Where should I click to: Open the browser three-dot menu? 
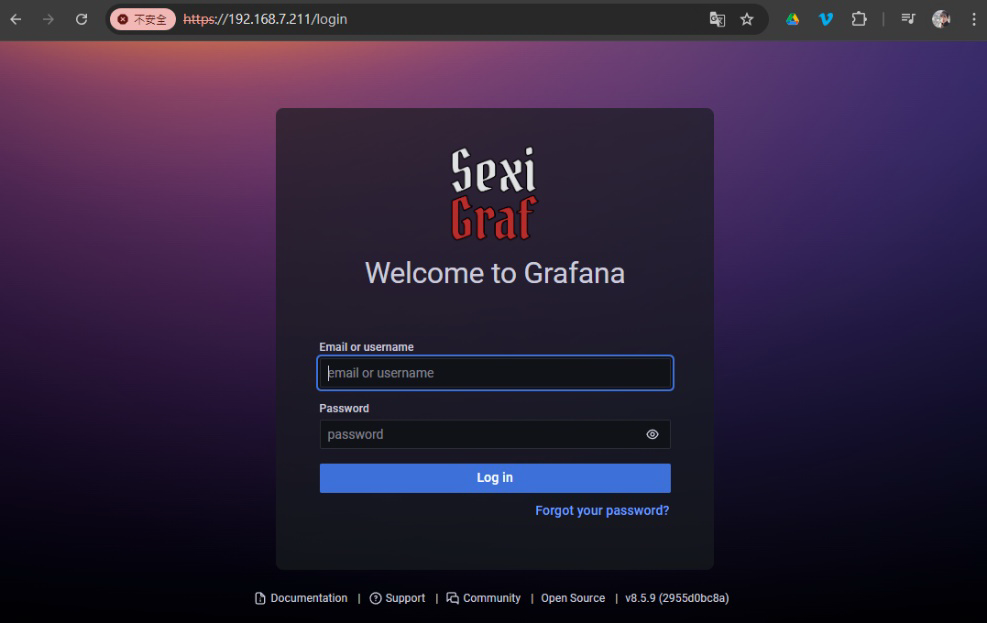974,20
